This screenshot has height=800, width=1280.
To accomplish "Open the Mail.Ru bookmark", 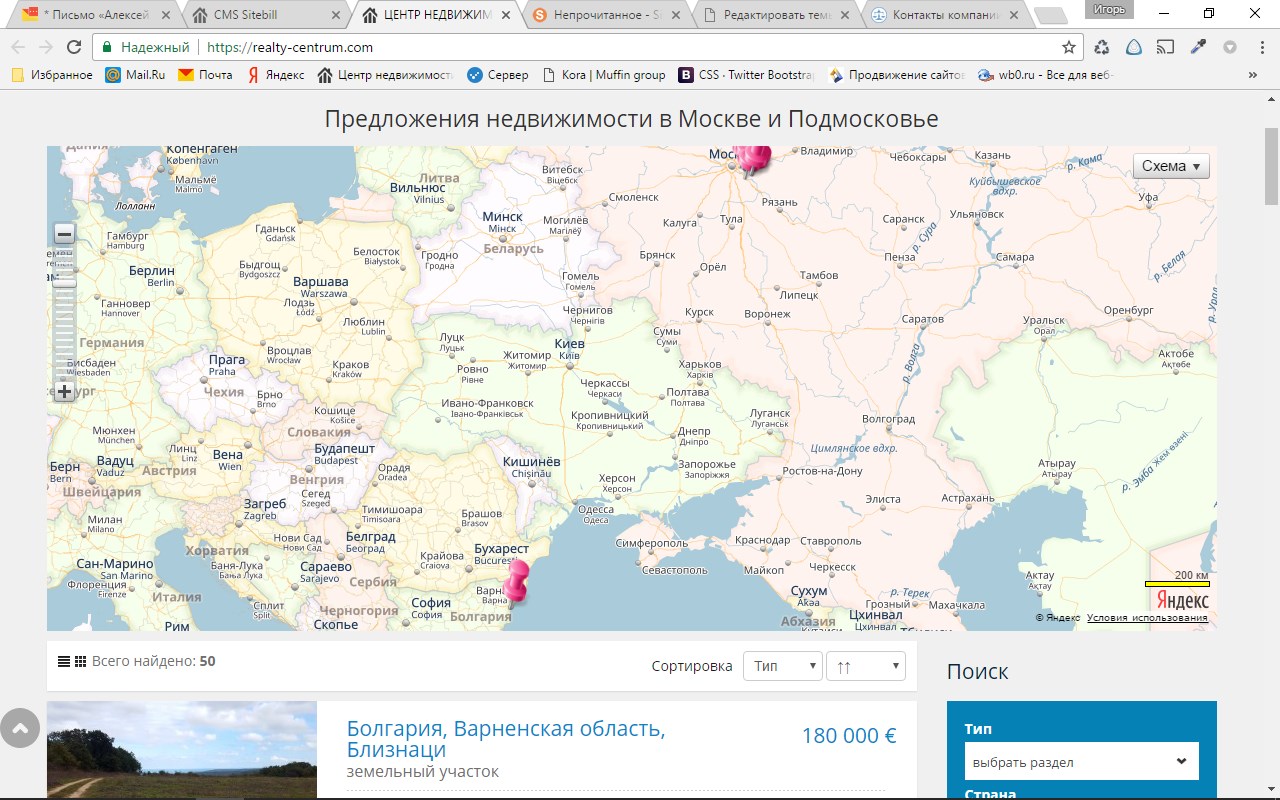I will [x=135, y=75].
